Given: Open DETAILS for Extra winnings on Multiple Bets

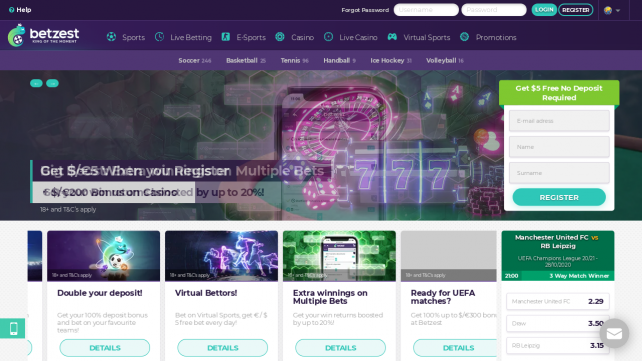Looking at the screenshot, I should tap(341, 348).
